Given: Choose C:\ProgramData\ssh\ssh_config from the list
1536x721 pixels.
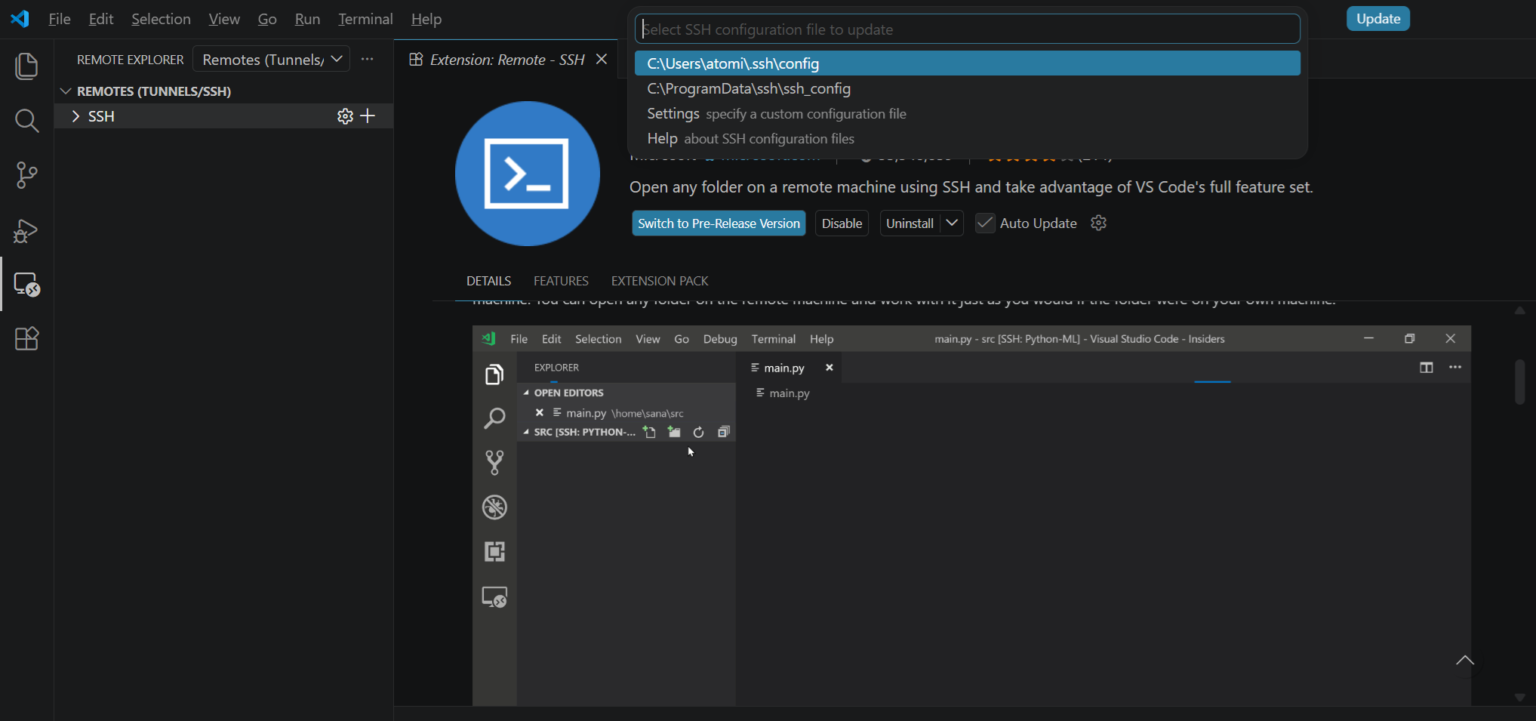Looking at the screenshot, I should [967, 88].
